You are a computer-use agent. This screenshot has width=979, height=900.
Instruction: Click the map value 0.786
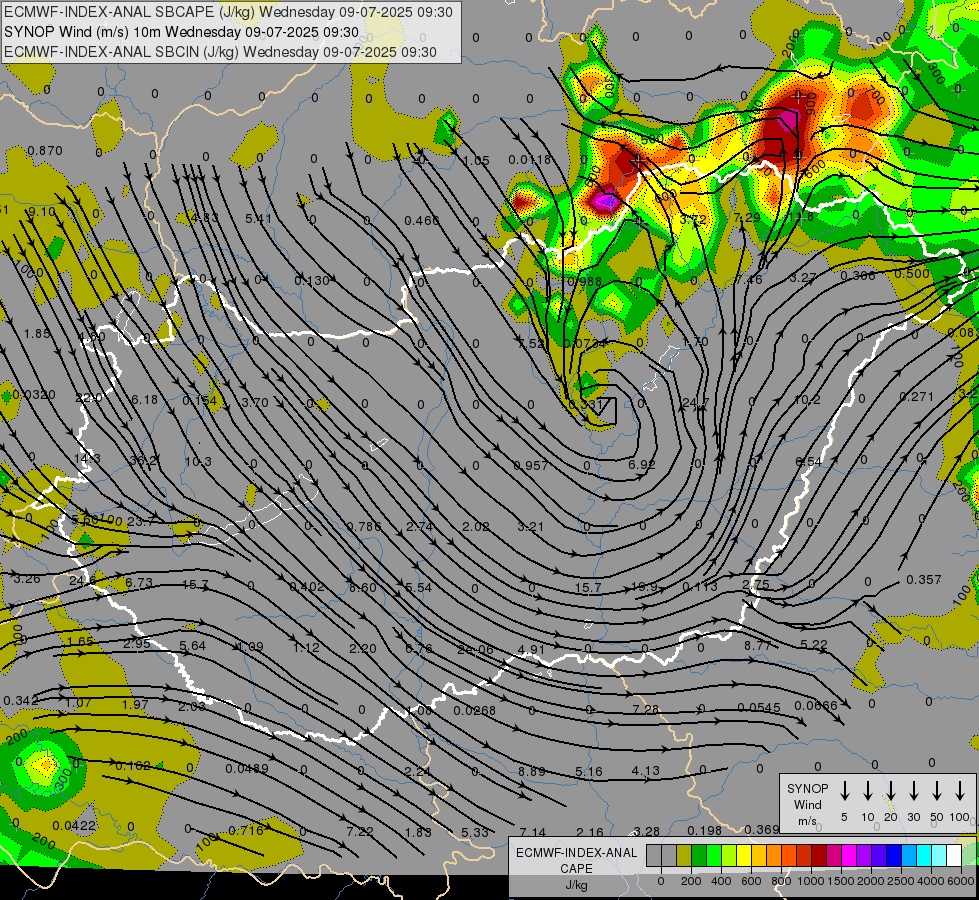363,527
